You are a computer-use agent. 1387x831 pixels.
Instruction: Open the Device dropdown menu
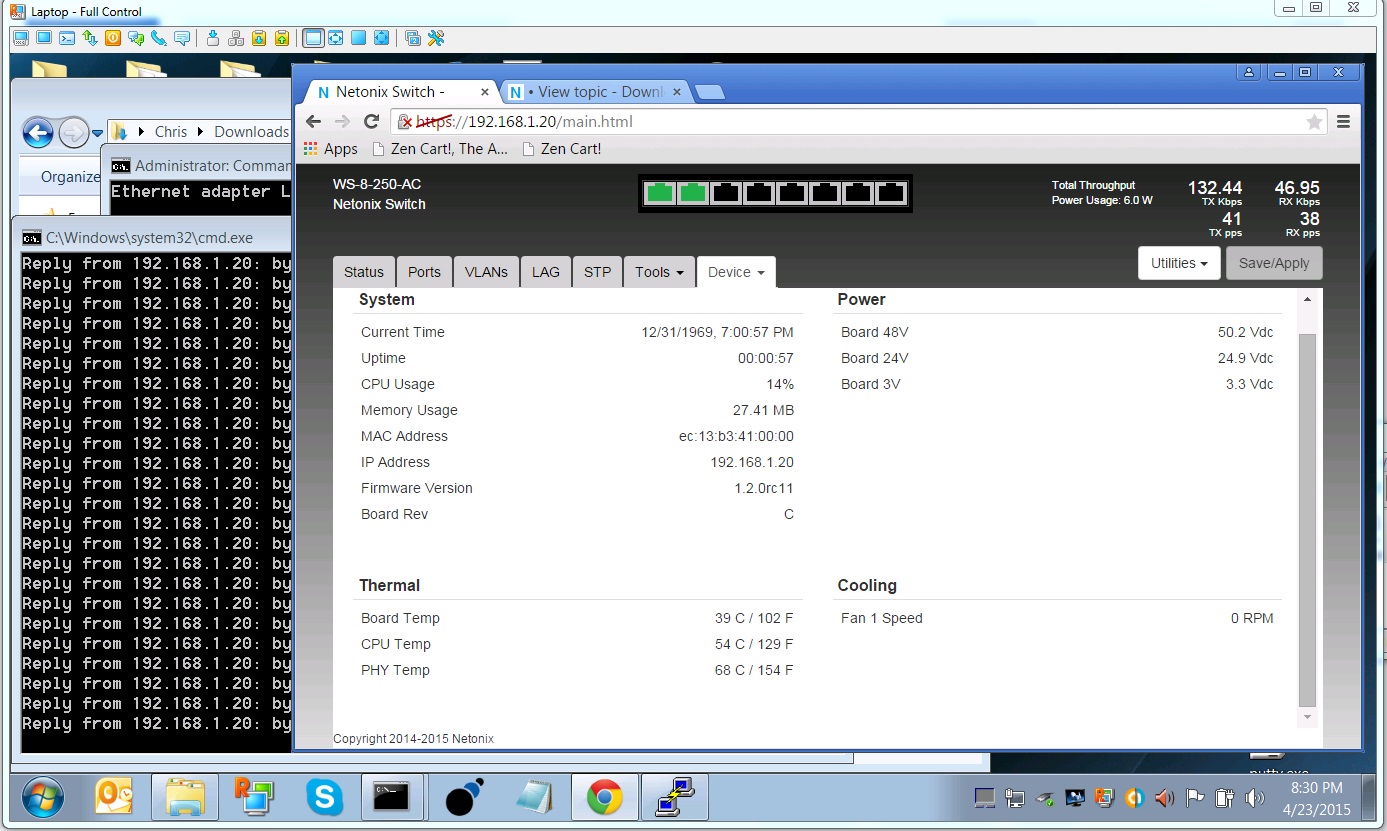(736, 272)
